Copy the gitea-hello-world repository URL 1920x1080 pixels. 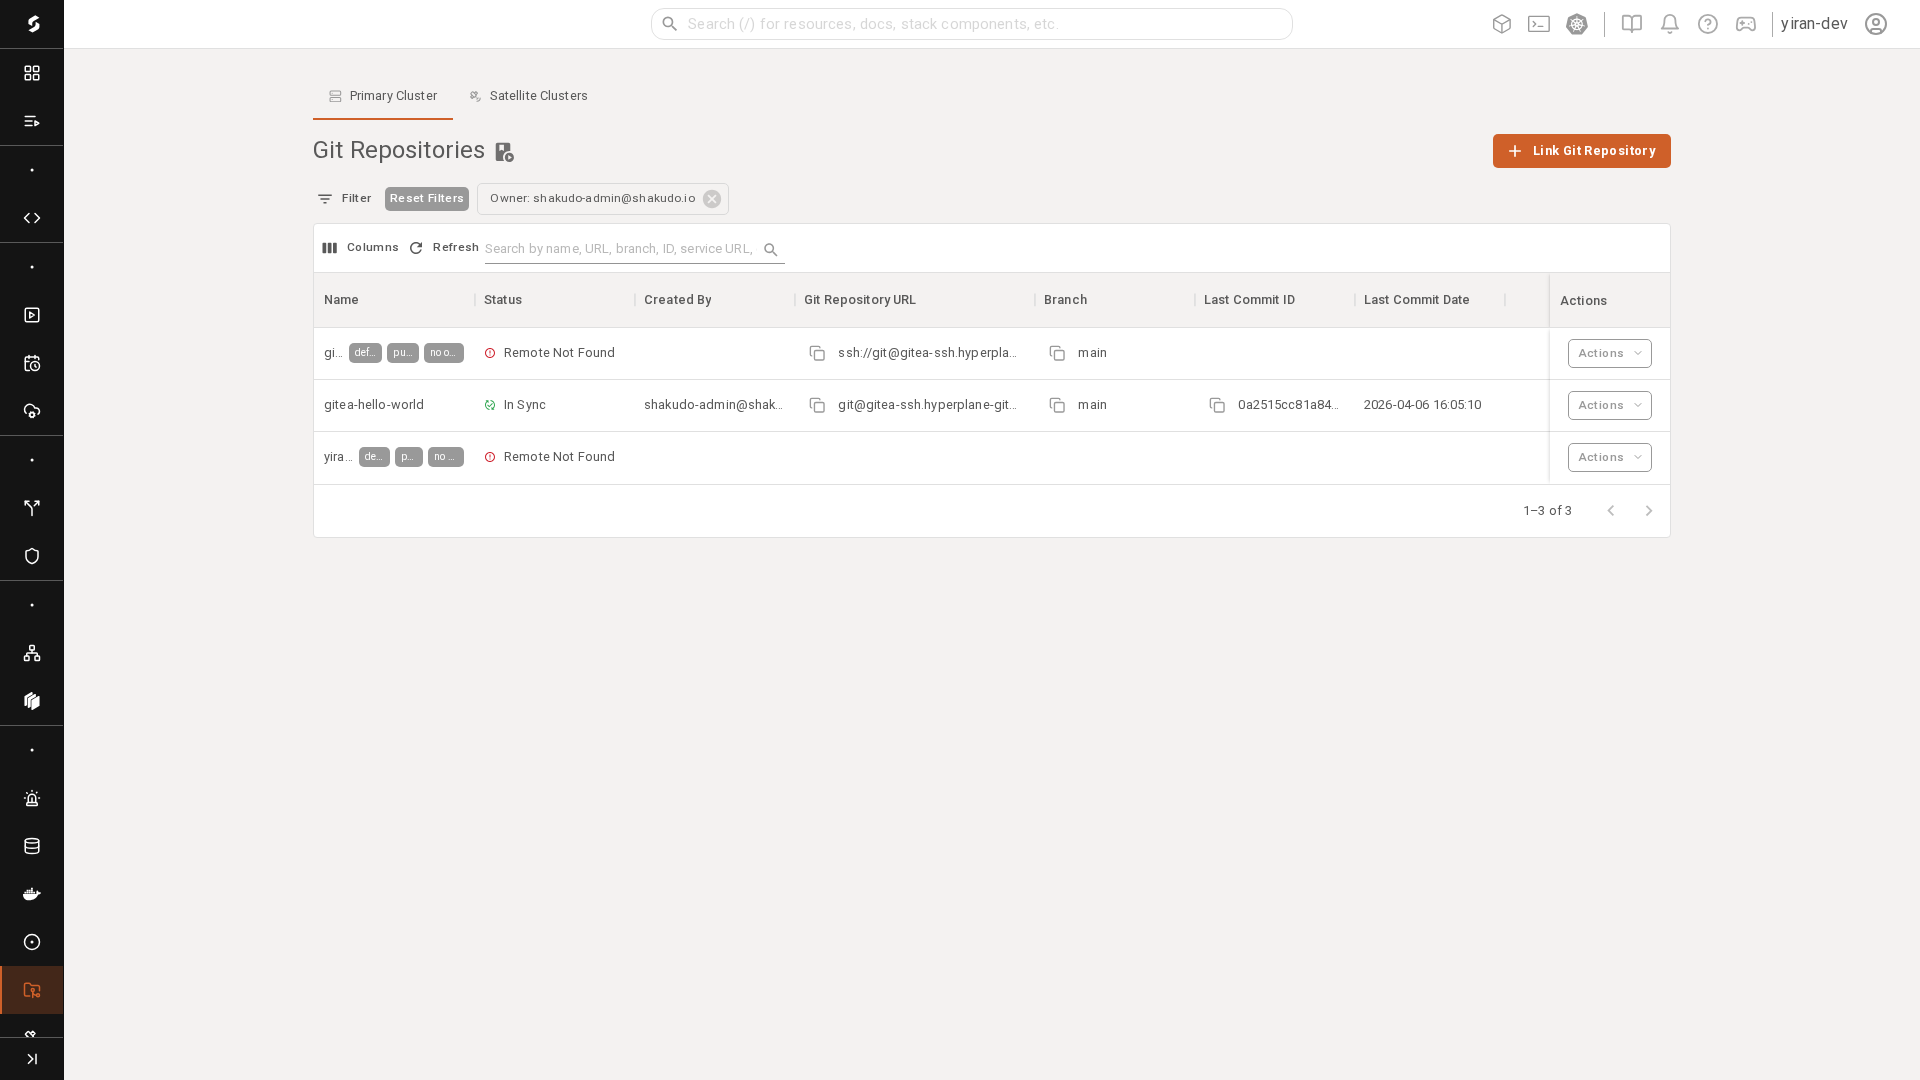tap(817, 405)
